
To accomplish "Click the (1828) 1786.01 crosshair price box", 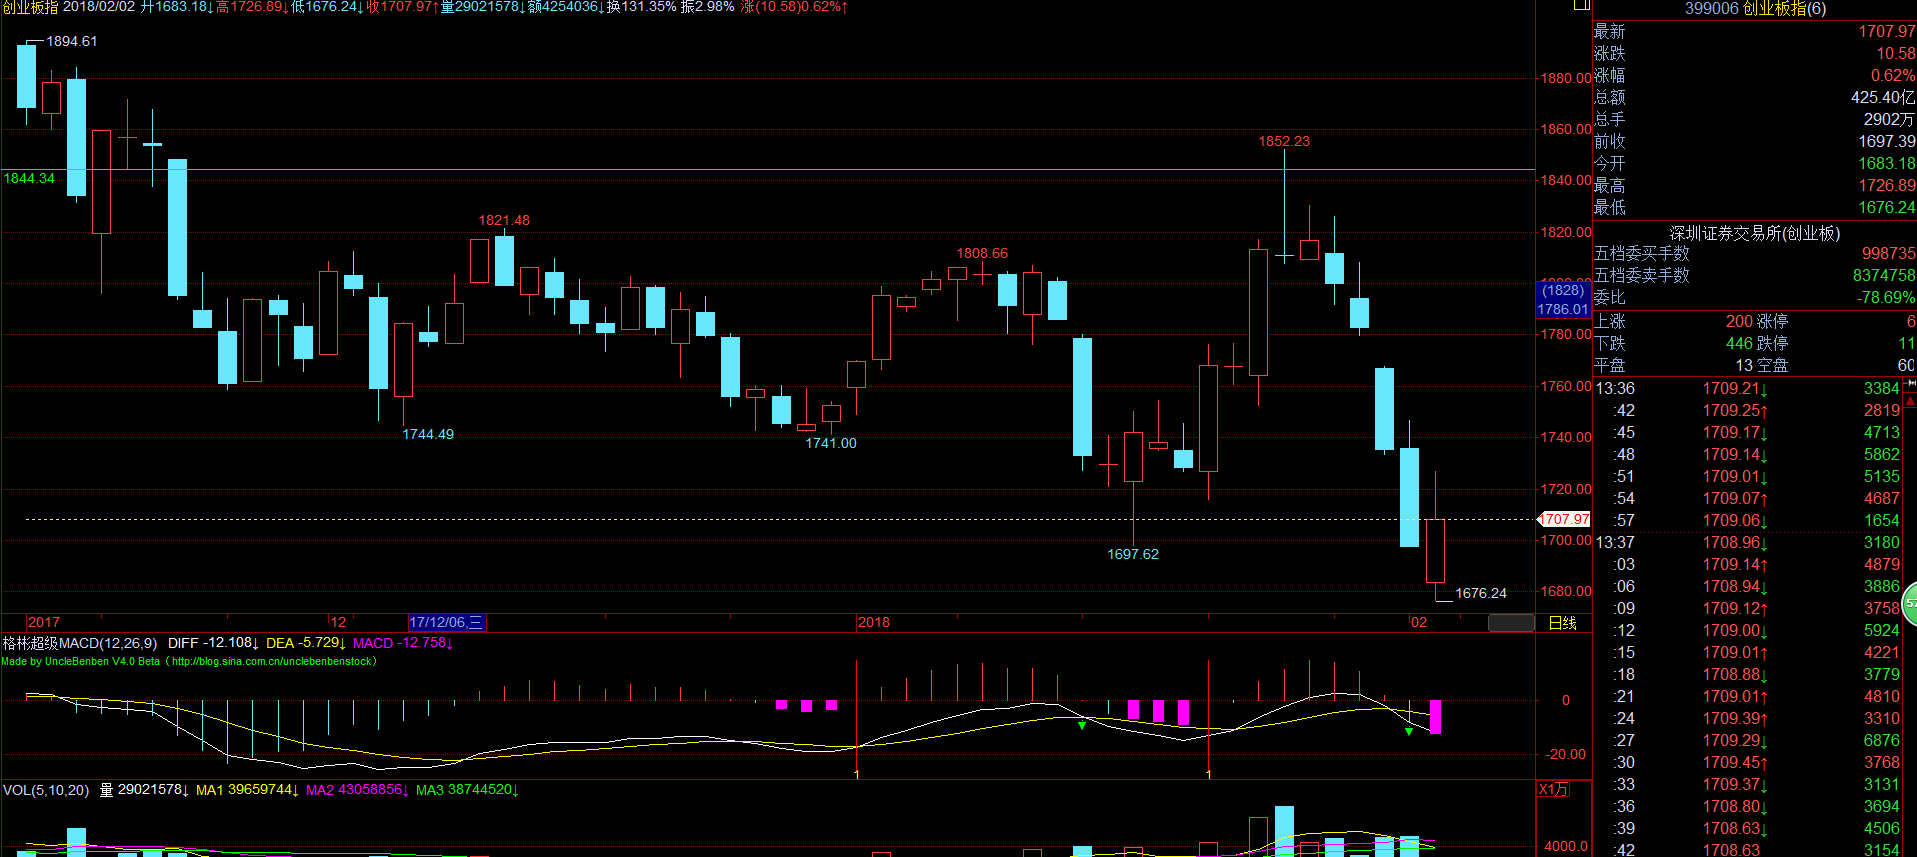I will (x=1563, y=300).
